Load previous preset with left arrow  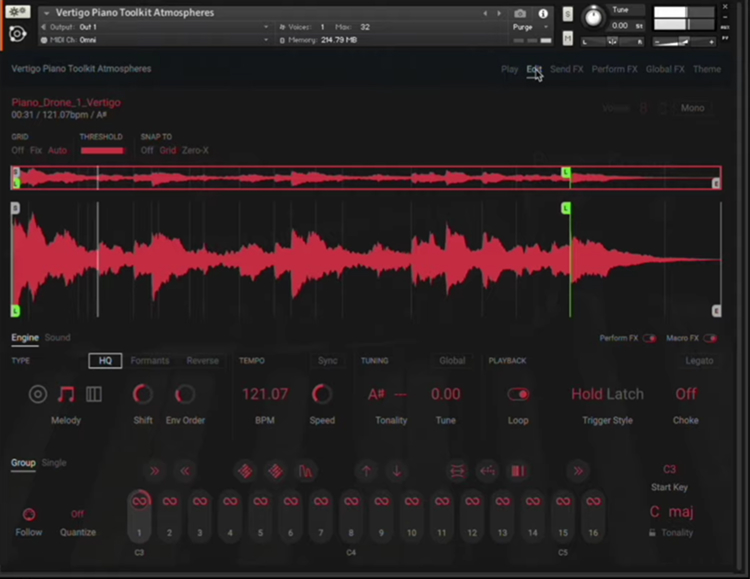(x=485, y=13)
